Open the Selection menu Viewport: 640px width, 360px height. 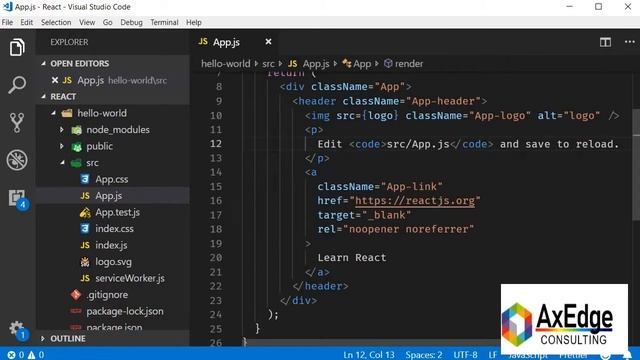pyautogui.click(x=56, y=22)
